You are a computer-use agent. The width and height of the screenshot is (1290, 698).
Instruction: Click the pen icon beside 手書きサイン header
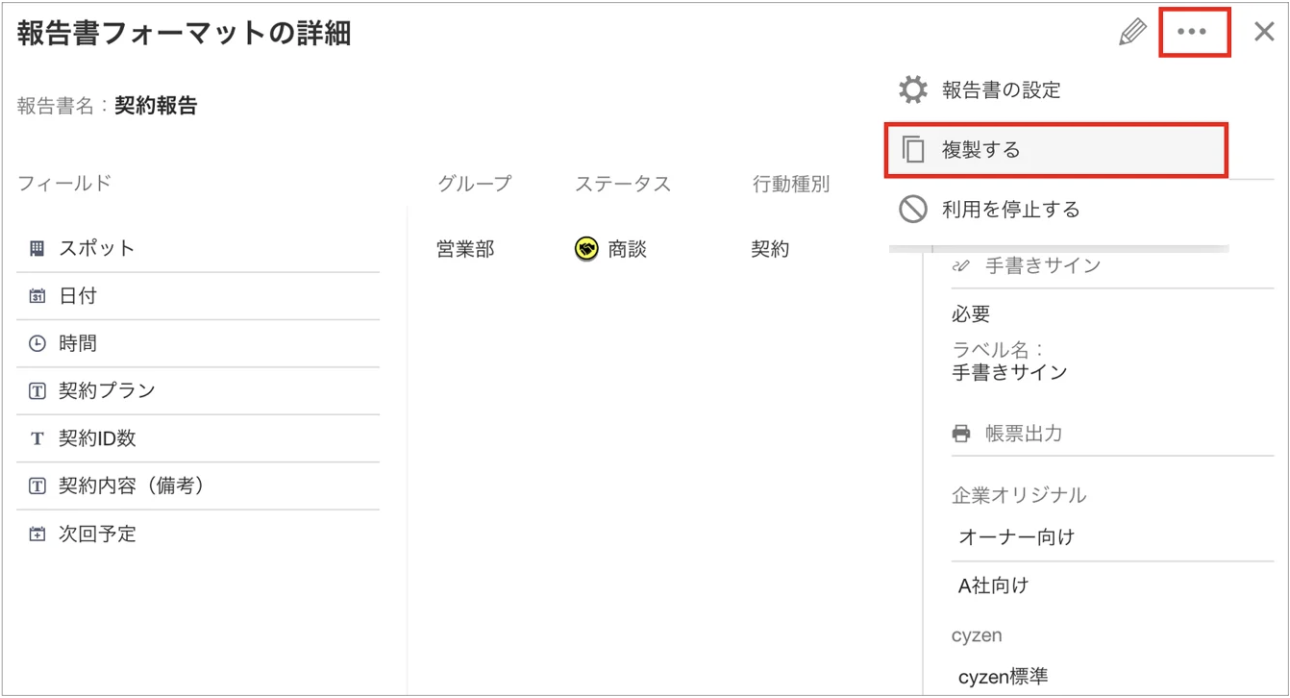[962, 266]
